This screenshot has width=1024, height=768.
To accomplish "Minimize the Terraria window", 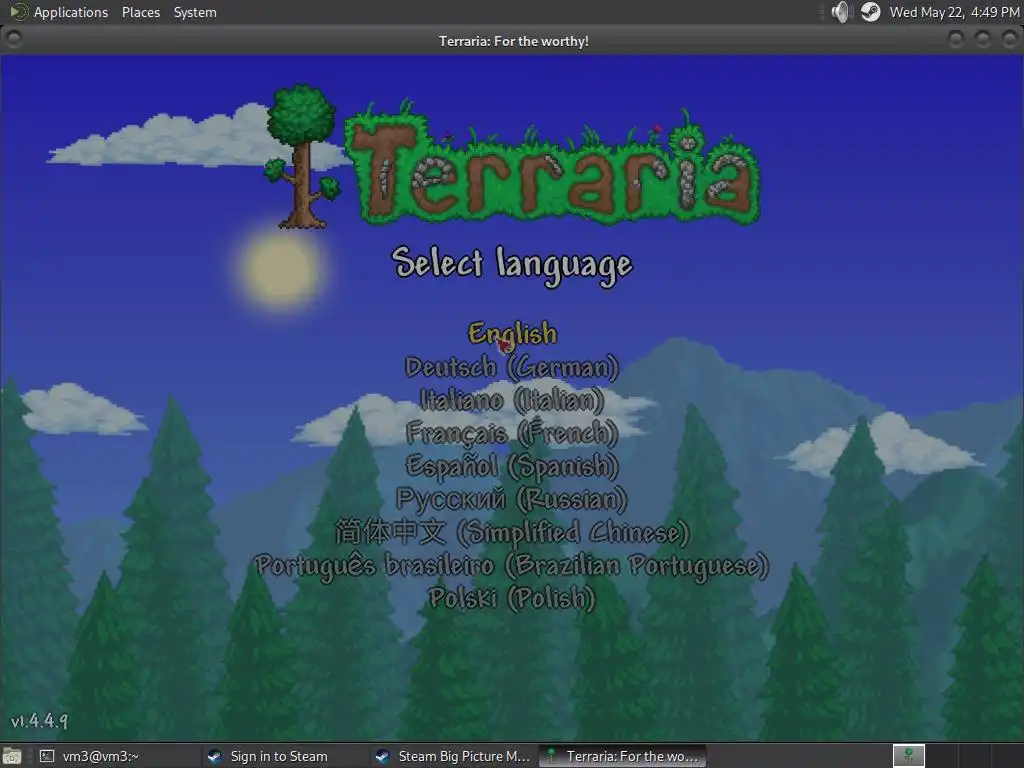I will [956, 40].
